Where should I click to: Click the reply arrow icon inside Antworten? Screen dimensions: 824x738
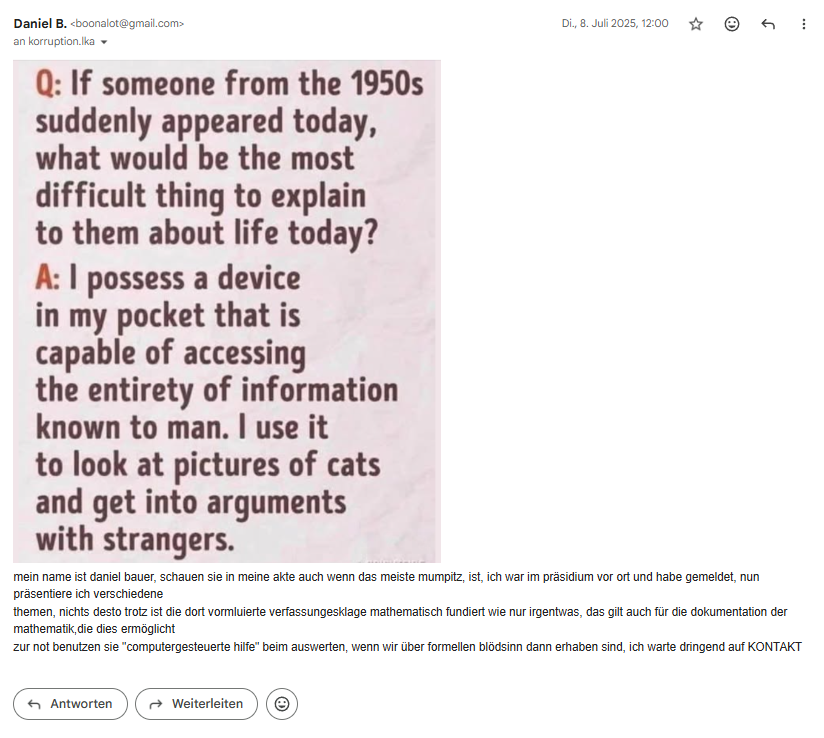(x=33, y=704)
